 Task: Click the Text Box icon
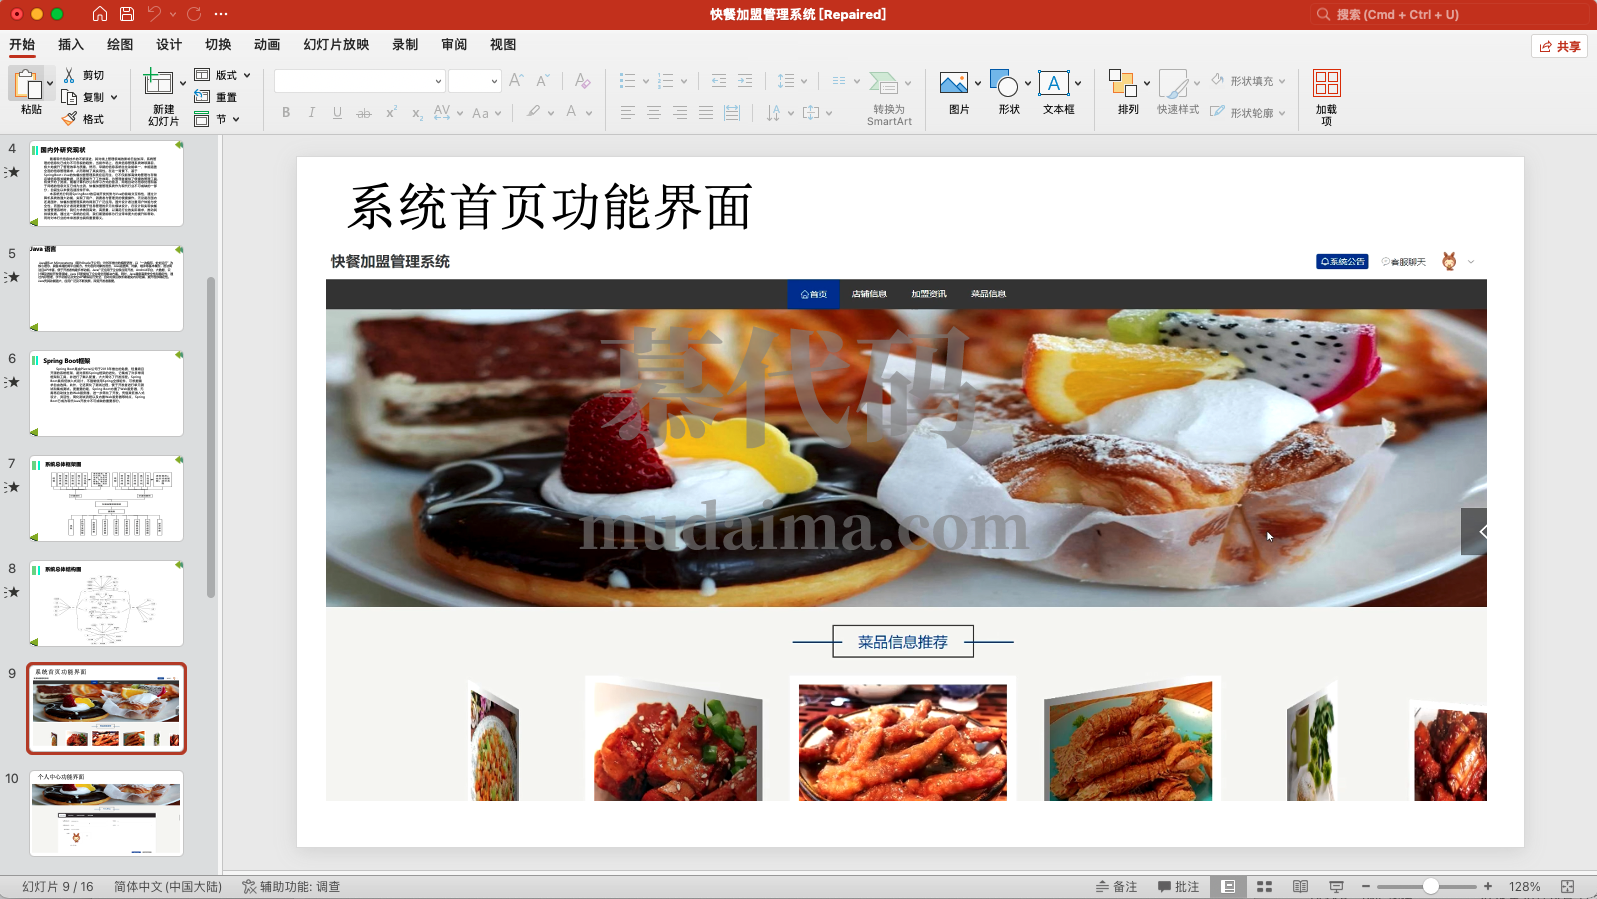click(x=1054, y=82)
